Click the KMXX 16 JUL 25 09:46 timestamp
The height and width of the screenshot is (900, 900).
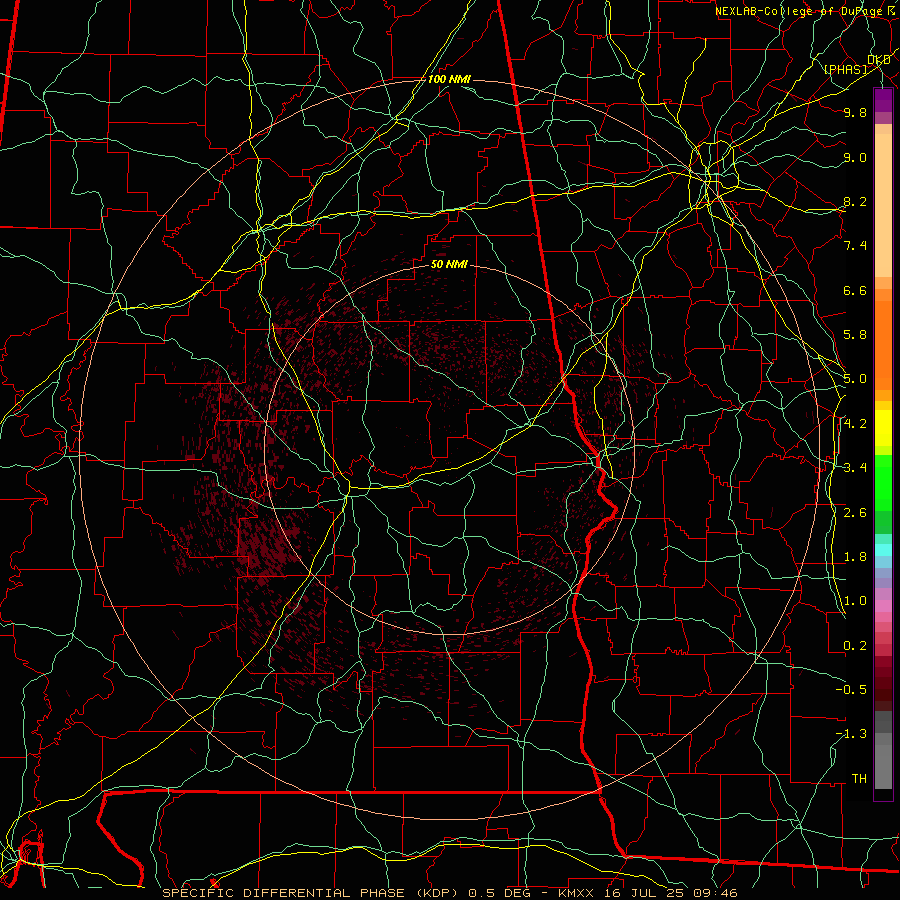tap(648, 893)
